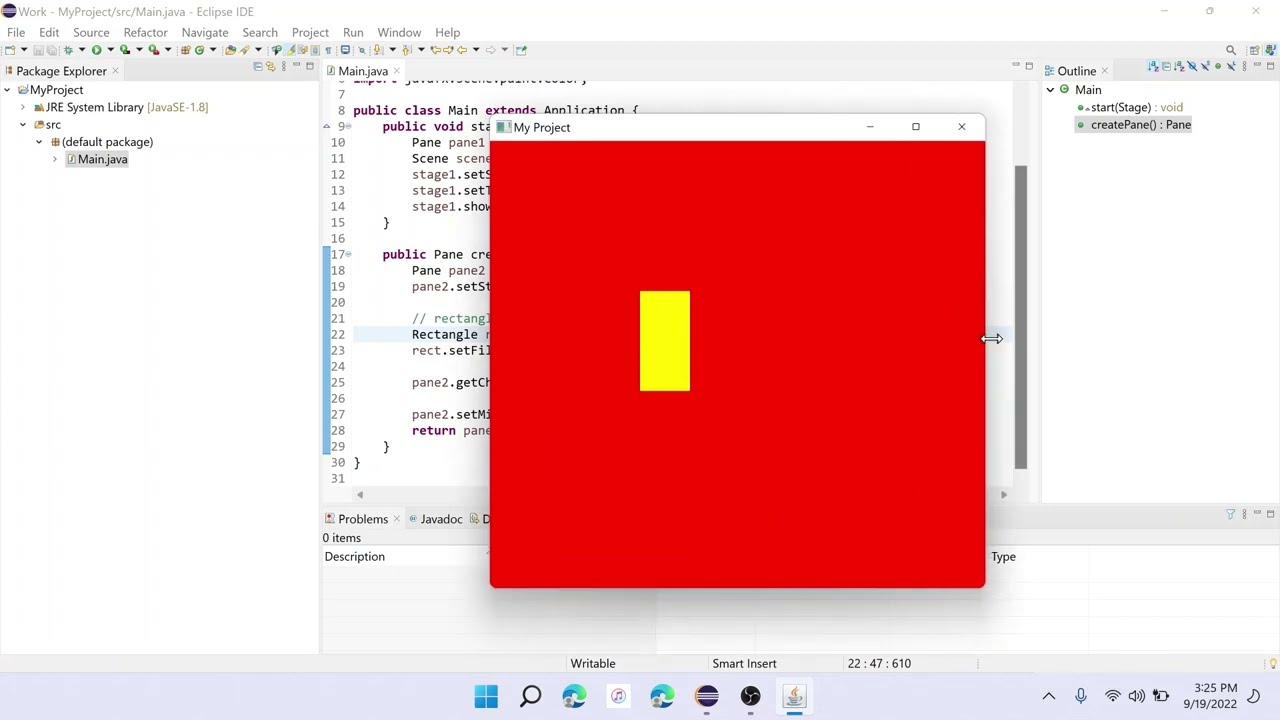Image resolution: width=1280 pixels, height=720 pixels.
Task: Toggle Show Whitespace Characters toolbar button
Action: (328, 49)
